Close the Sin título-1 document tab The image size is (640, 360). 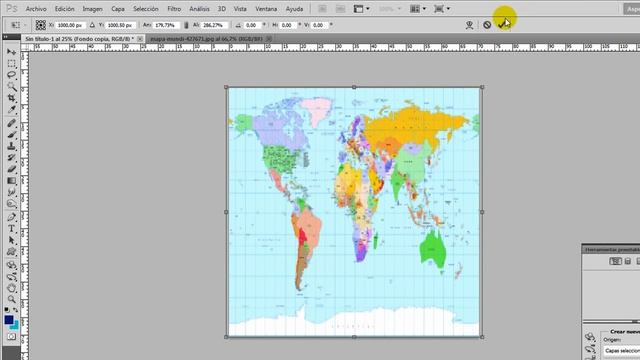click(x=140, y=38)
